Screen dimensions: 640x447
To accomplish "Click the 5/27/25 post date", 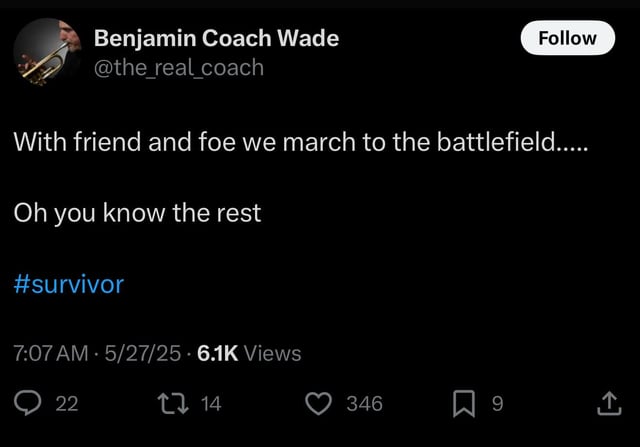I will 143,352.
